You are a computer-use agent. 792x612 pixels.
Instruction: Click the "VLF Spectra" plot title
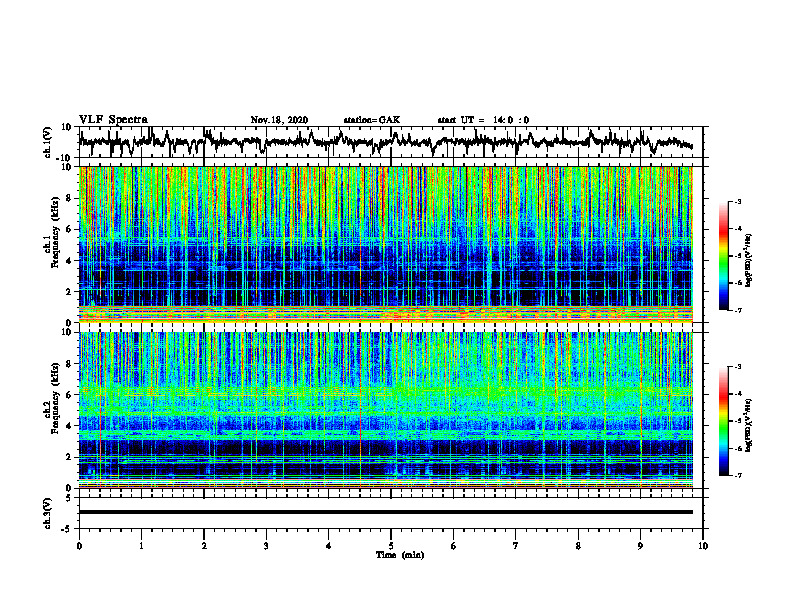pyautogui.click(x=113, y=119)
